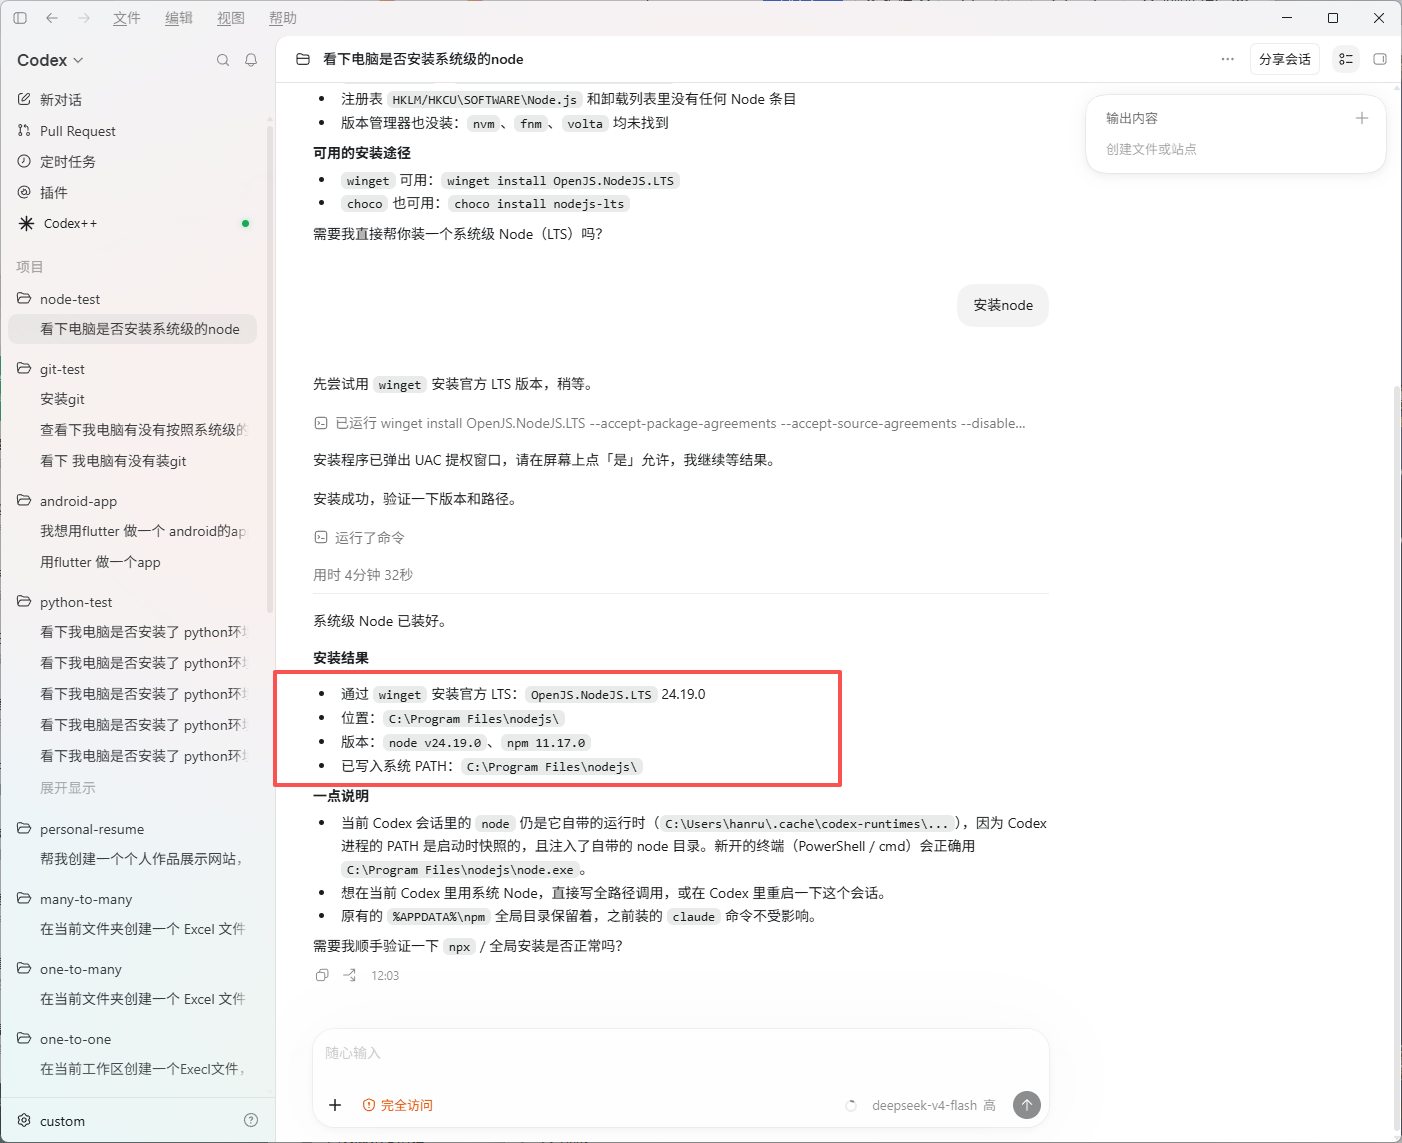Open more options ellipsis in header
Screen dimensions: 1402x1143
(1227, 59)
